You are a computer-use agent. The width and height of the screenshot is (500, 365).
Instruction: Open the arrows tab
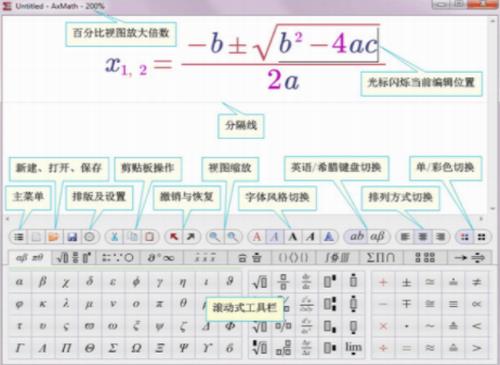click(x=469, y=258)
